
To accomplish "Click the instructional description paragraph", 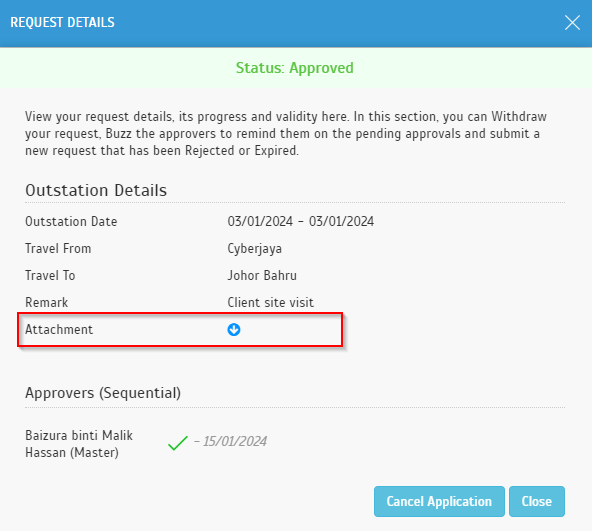I will (286, 134).
